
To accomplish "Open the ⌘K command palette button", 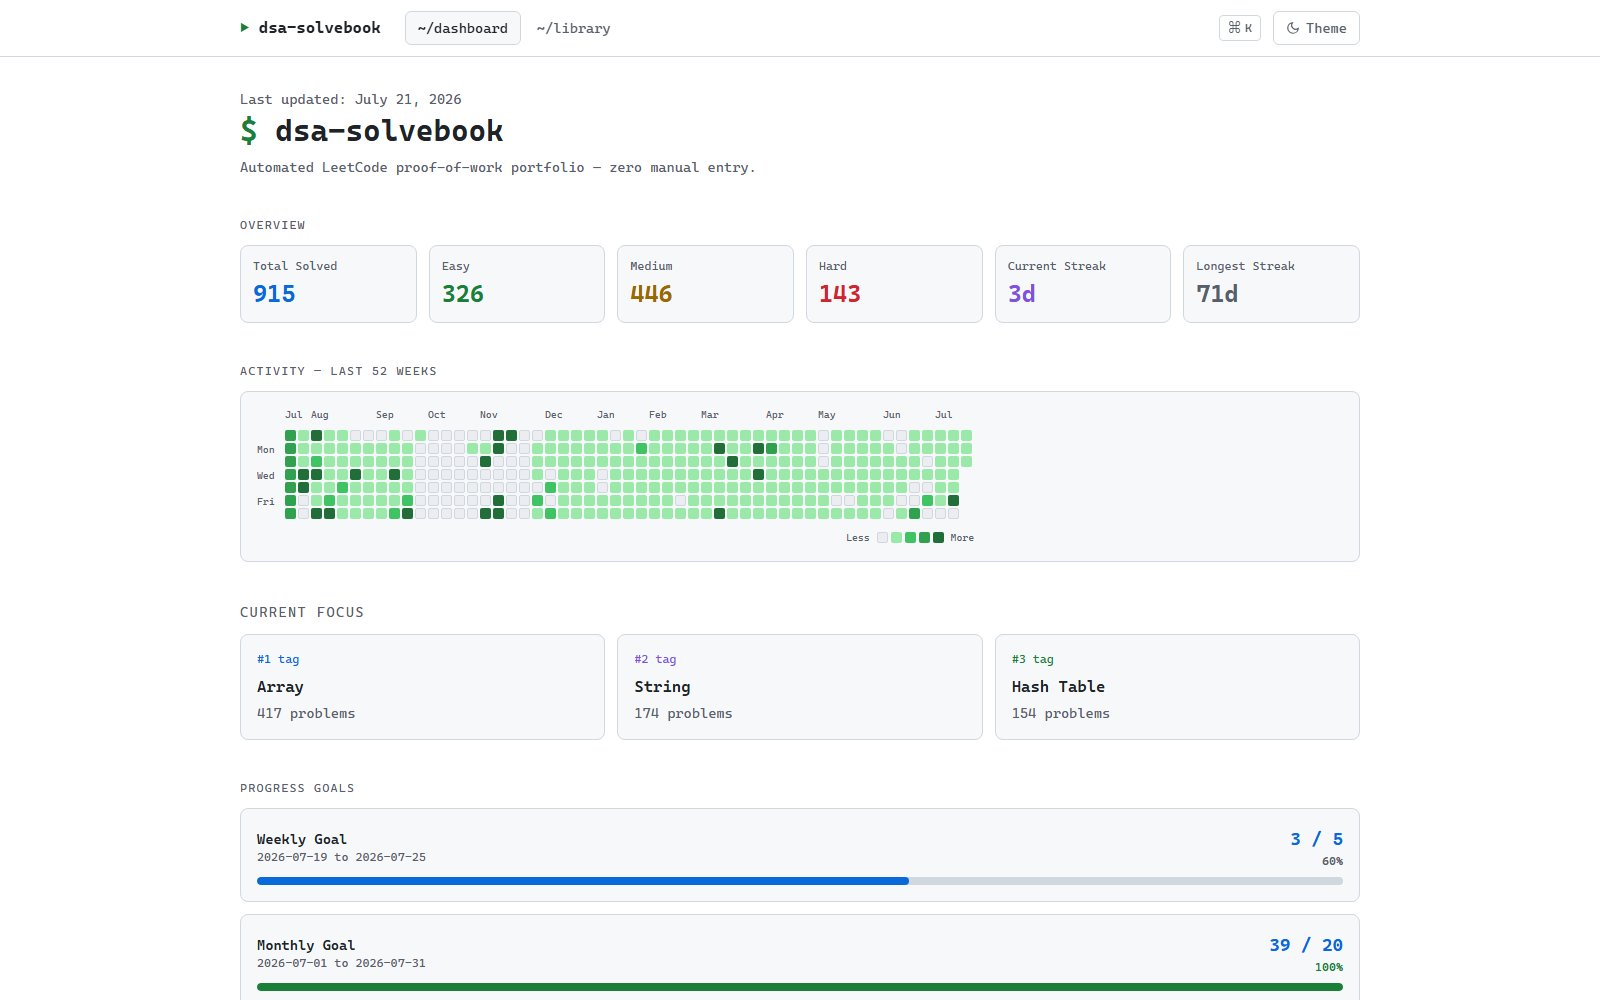I will pyautogui.click(x=1240, y=28).
